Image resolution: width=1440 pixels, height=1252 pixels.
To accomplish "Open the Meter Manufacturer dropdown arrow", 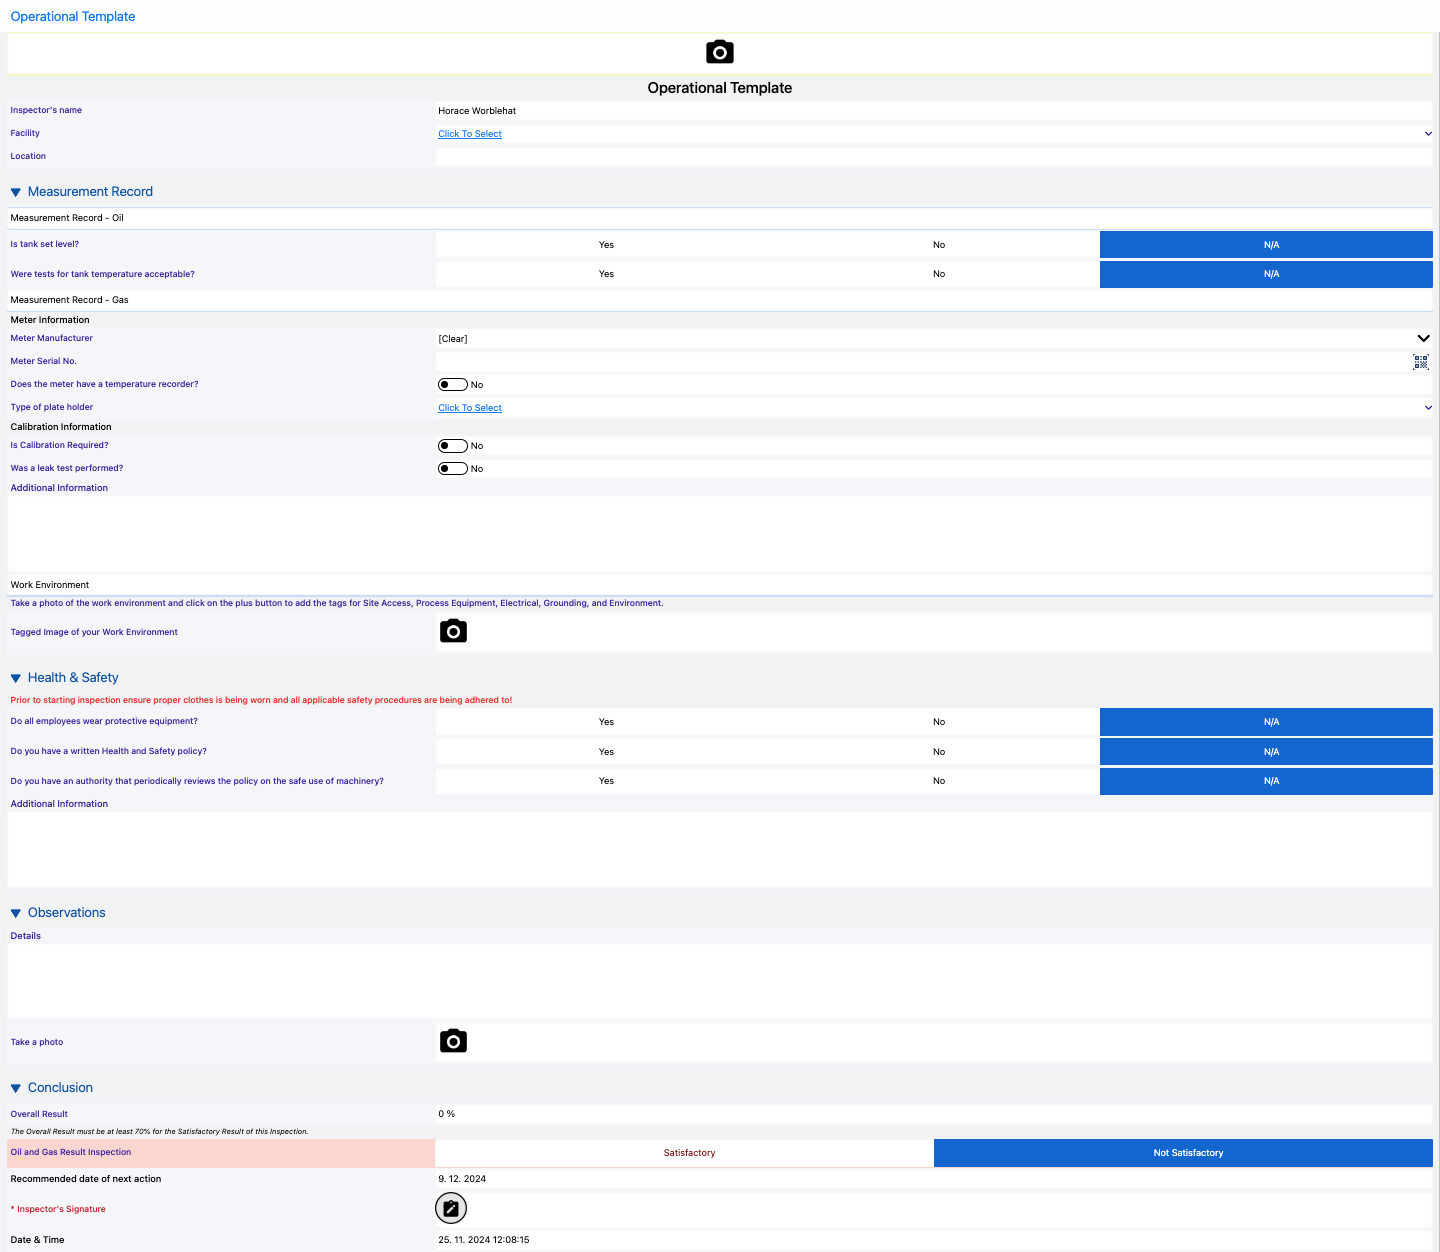I will tap(1423, 339).
